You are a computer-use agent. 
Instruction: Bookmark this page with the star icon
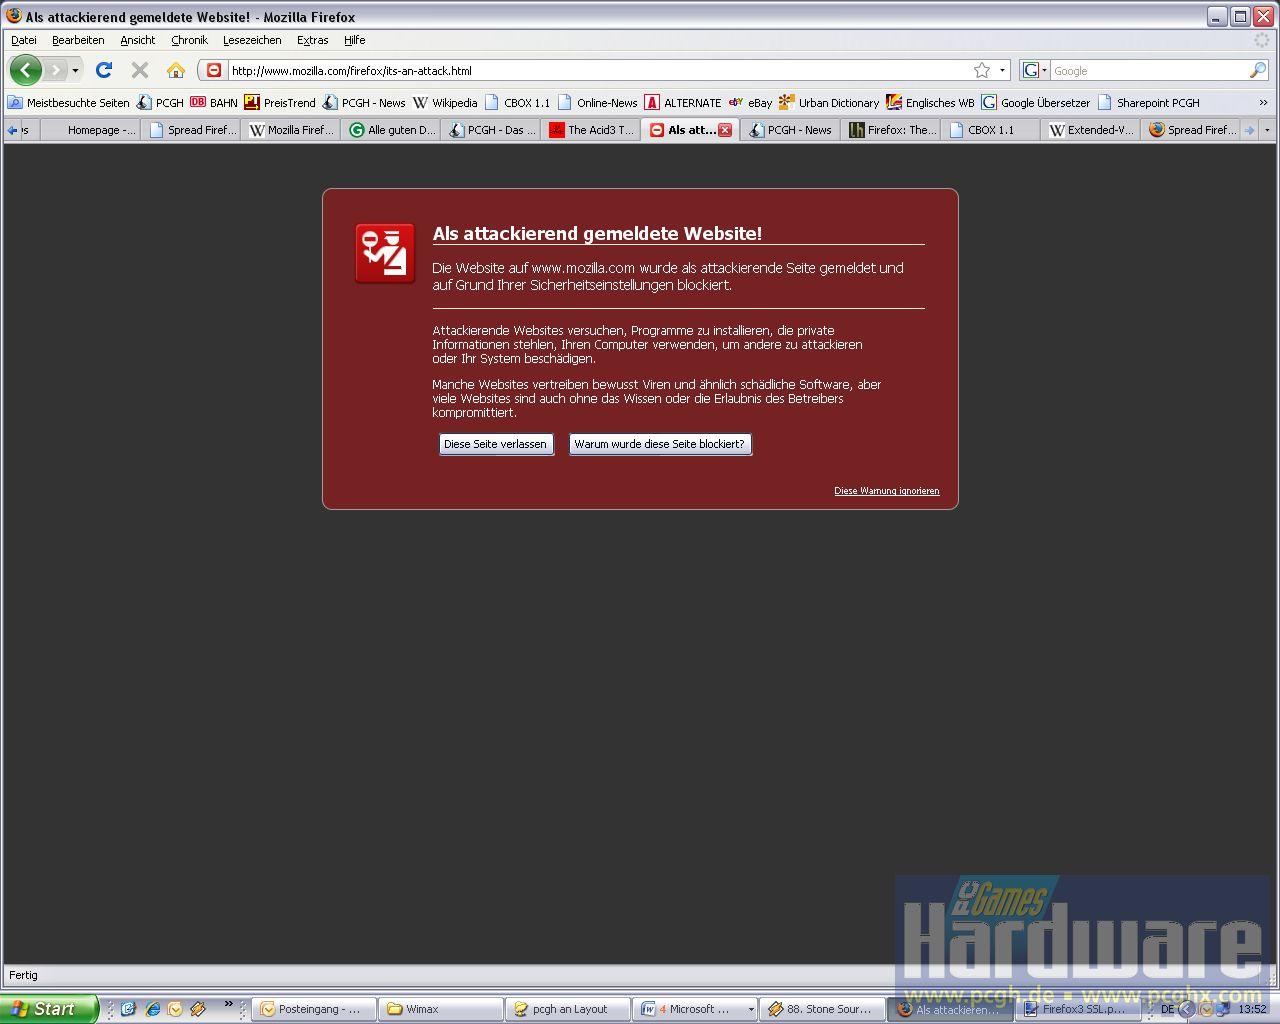click(982, 70)
